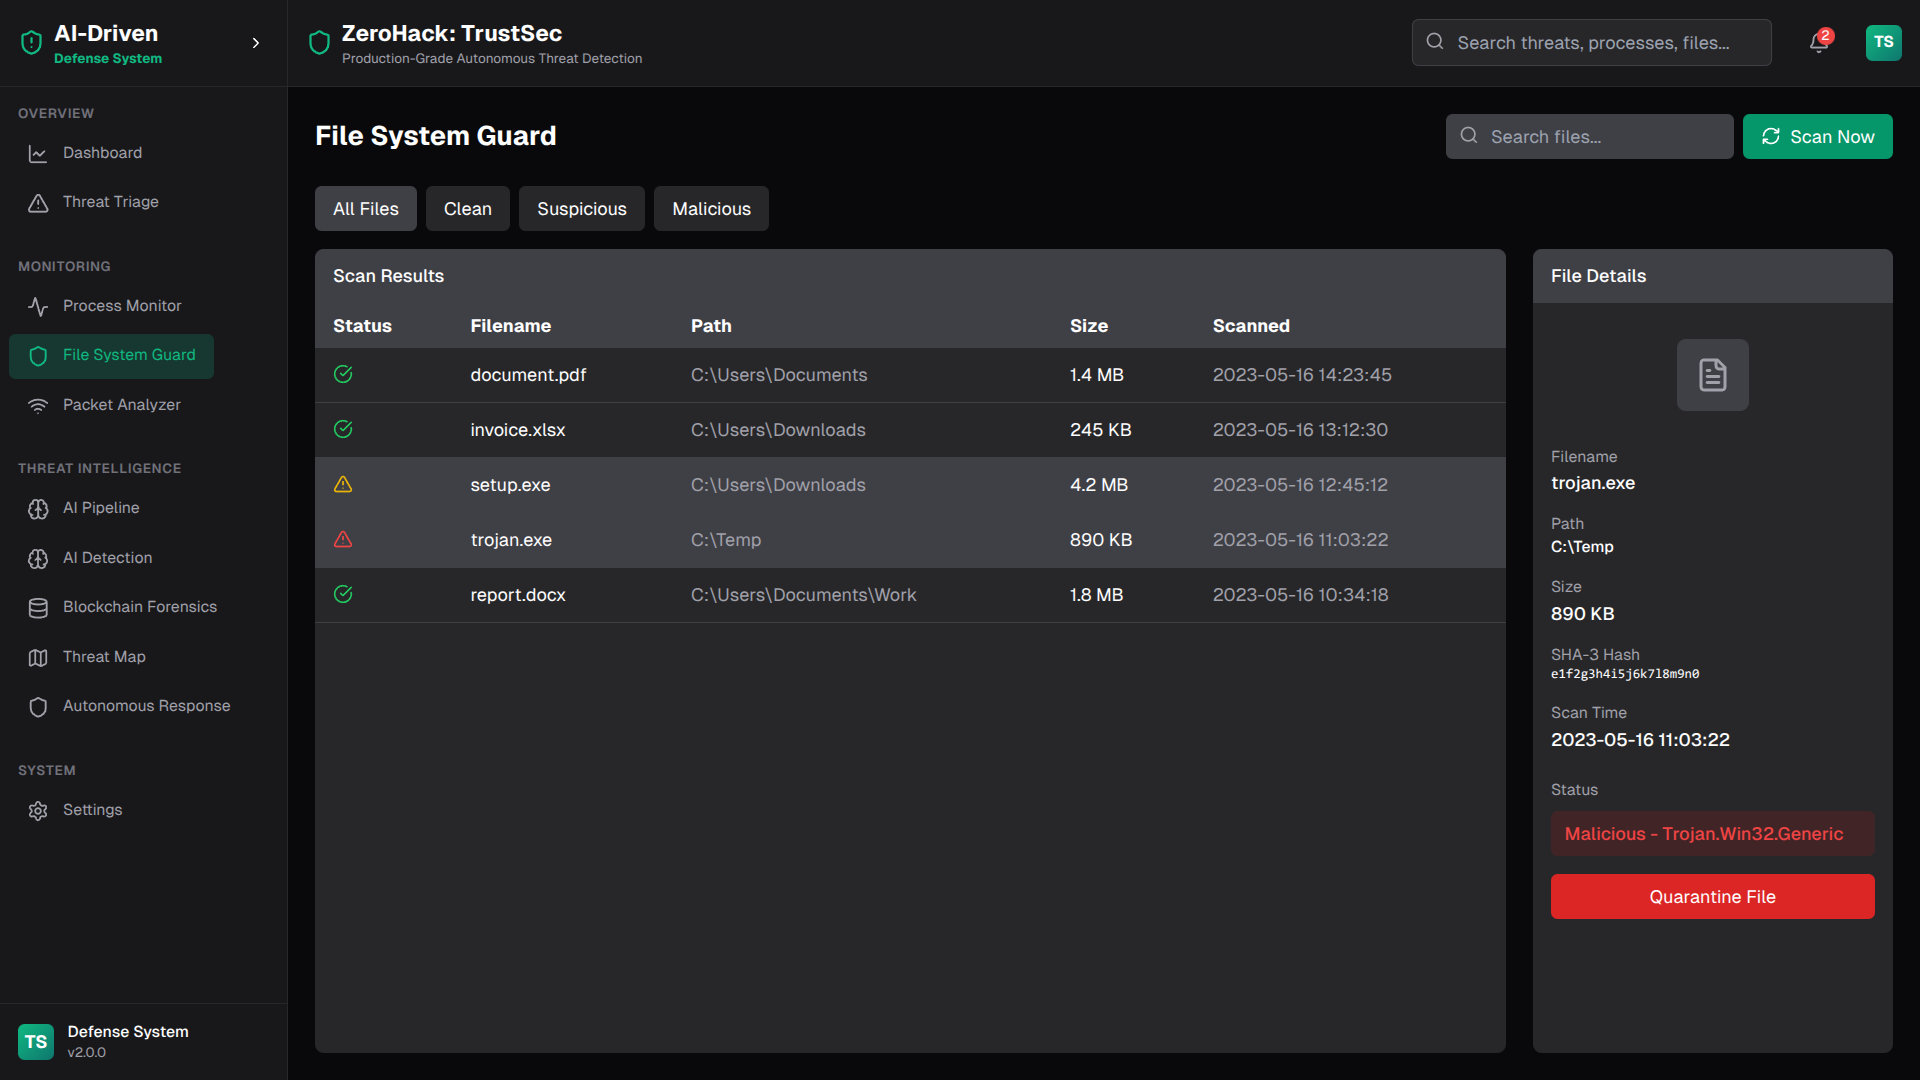
Task: Open Settings from the sidebar
Action: coord(92,810)
